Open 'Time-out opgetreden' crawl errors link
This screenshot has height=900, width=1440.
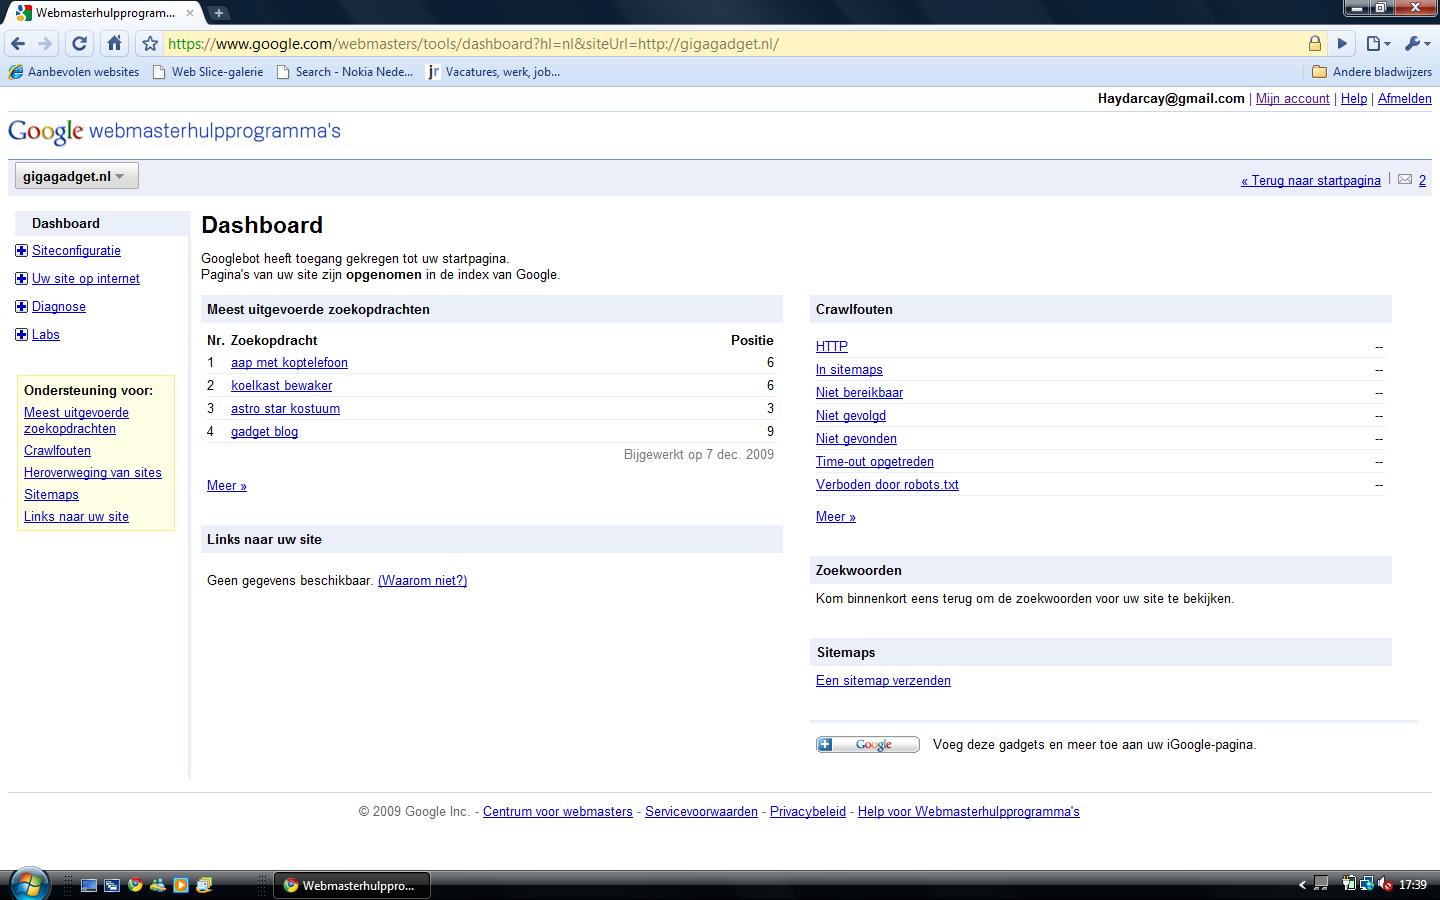coord(875,462)
